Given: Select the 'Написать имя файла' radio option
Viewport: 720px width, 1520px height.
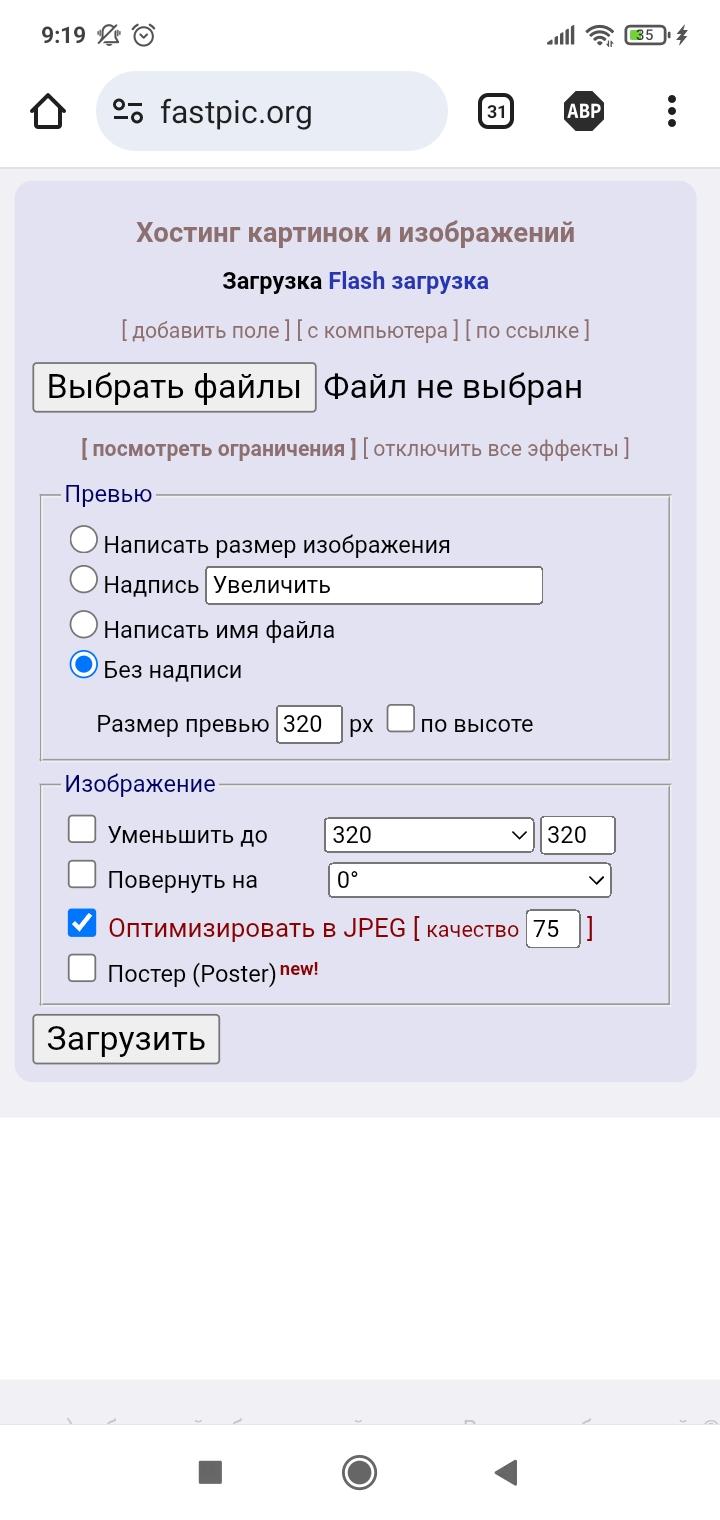Looking at the screenshot, I should coord(84,626).
